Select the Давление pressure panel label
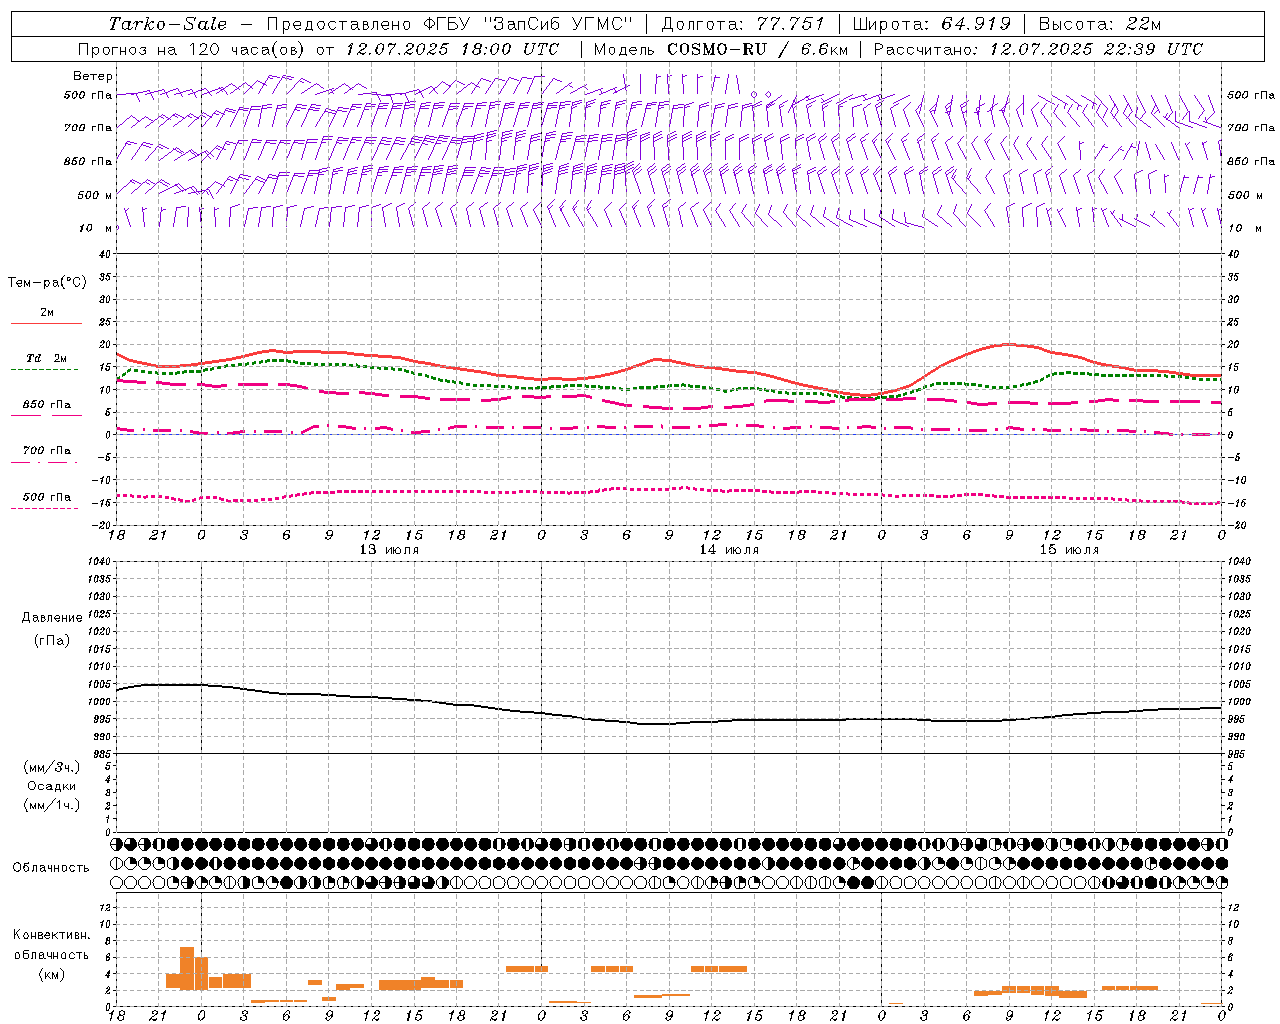This screenshot has width=1280, height=1024. 52,618
